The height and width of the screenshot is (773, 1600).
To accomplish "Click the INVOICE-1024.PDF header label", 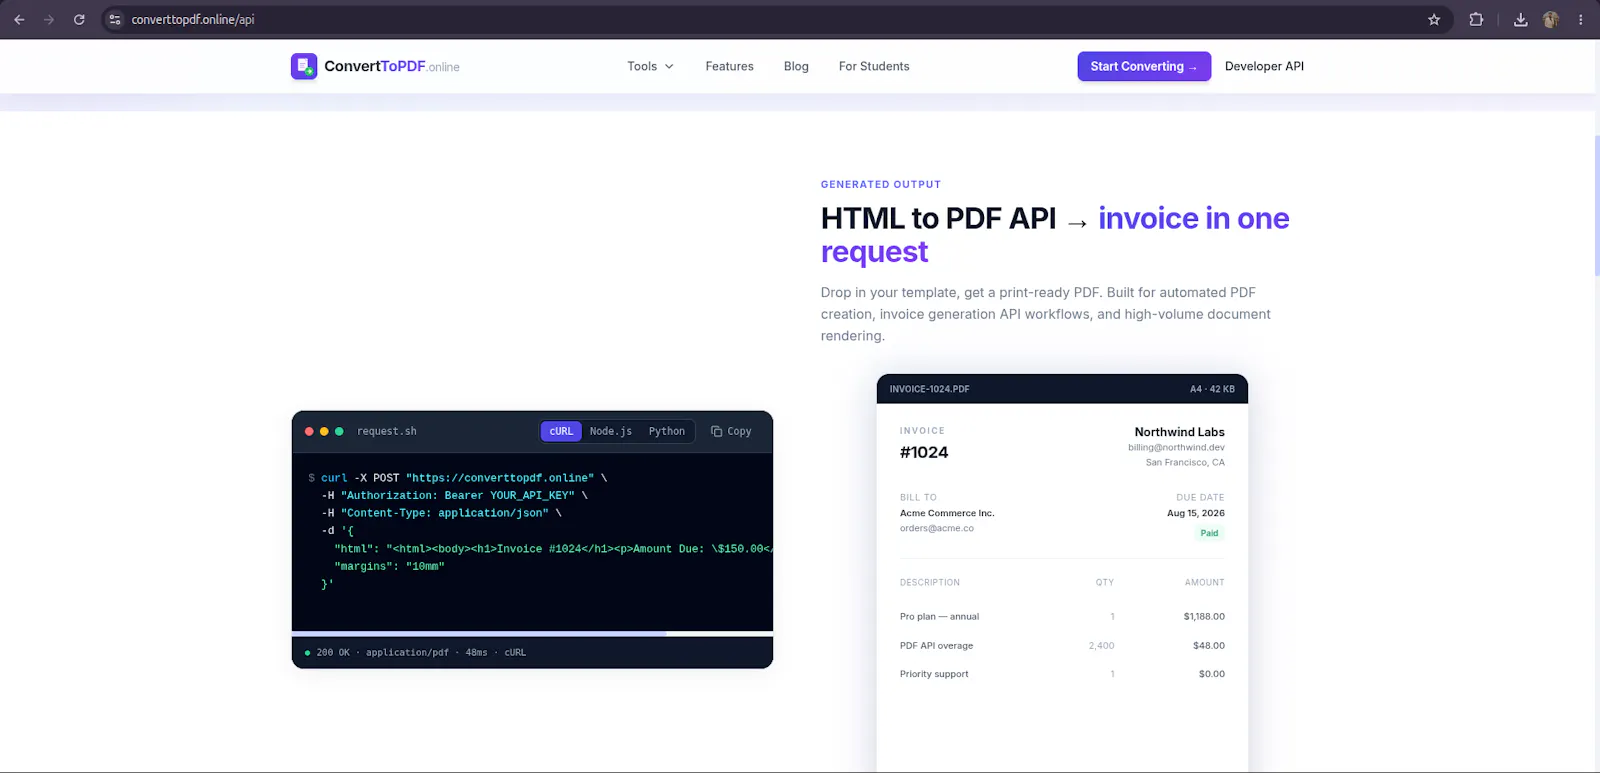I will pos(929,389).
